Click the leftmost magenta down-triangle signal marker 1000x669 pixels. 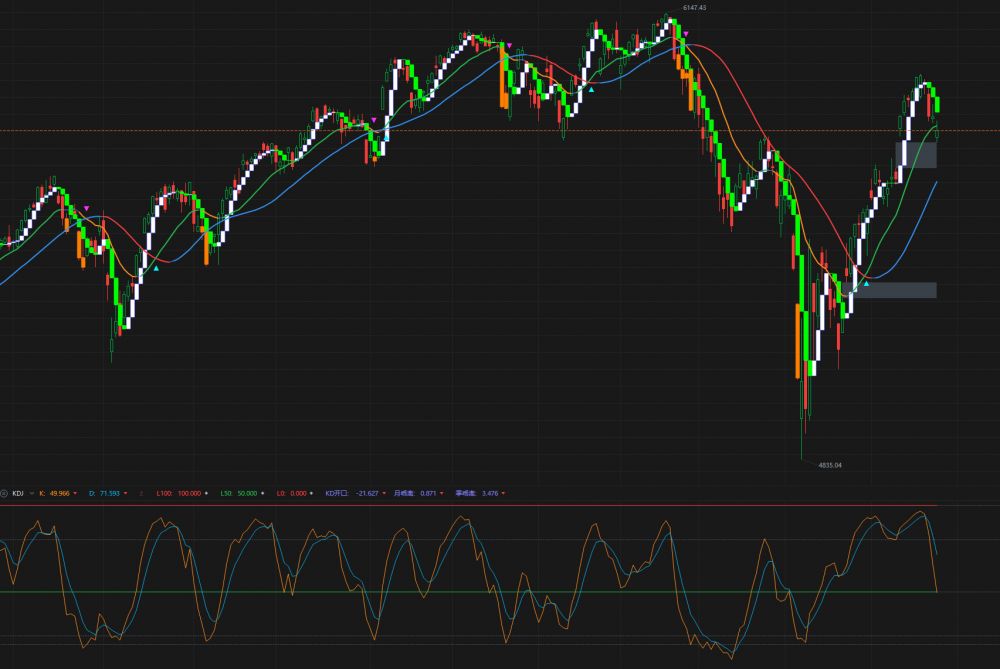pos(87,209)
